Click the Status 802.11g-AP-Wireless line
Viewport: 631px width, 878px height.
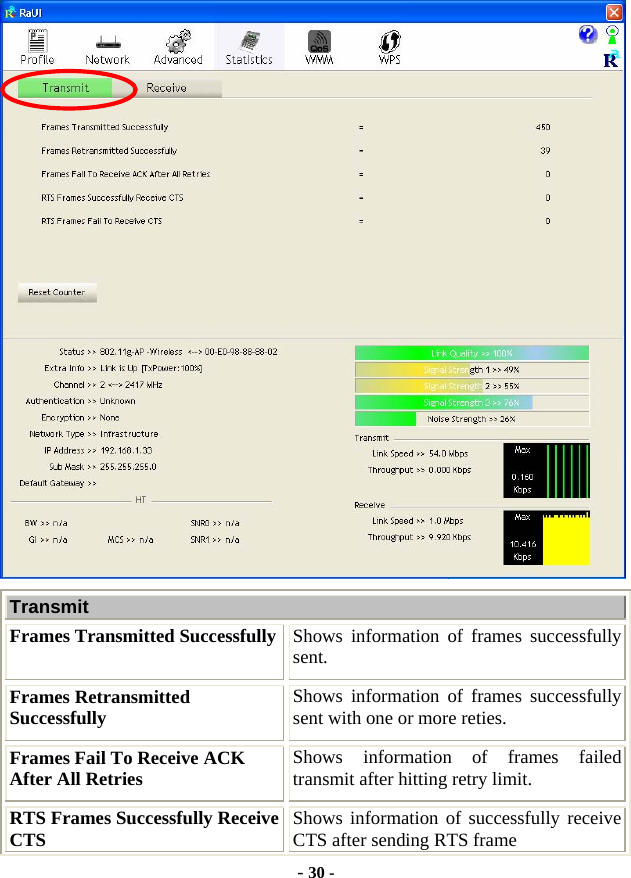point(169,352)
